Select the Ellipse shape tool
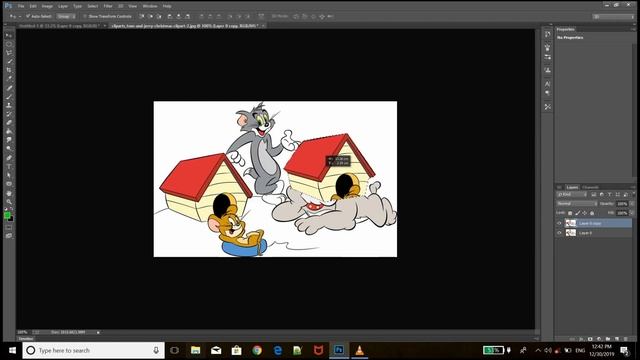Viewport: 640px width, 360px height. 9,184
